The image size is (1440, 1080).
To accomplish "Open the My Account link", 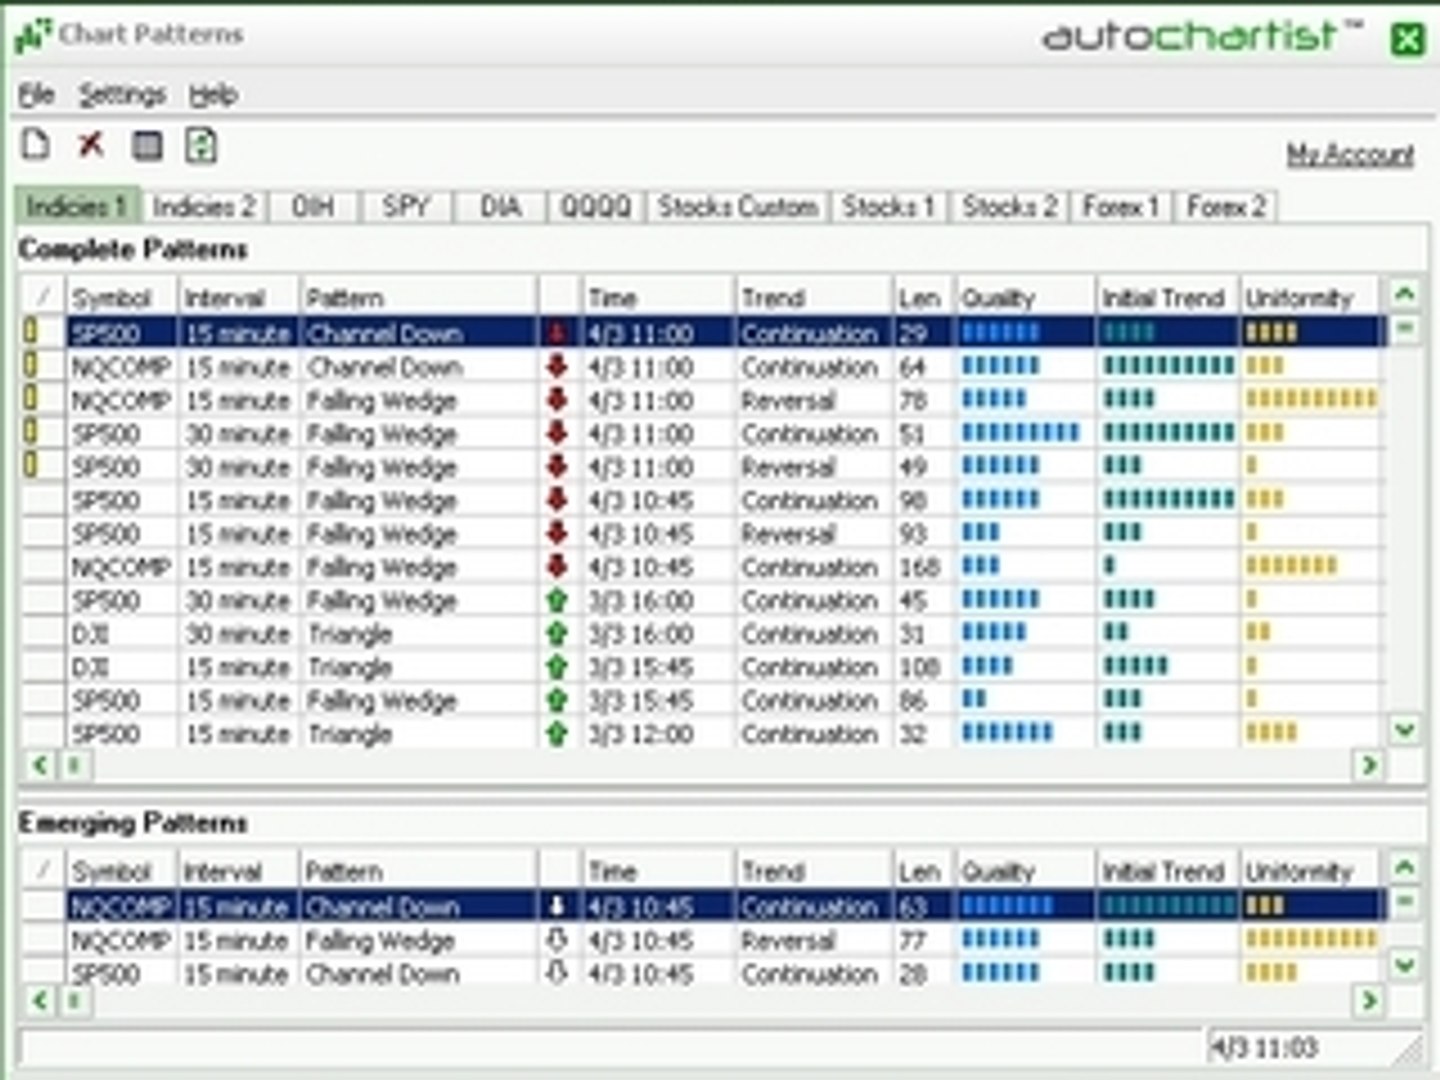I will [1350, 154].
